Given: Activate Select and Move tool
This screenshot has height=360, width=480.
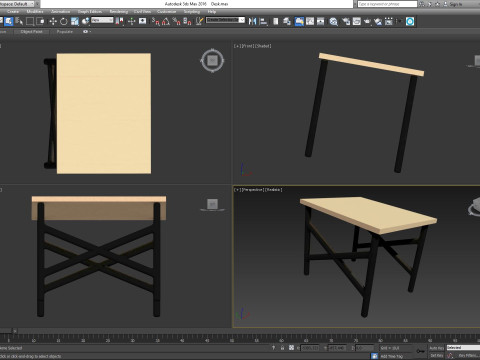Looking at the screenshot, I should [53, 21].
